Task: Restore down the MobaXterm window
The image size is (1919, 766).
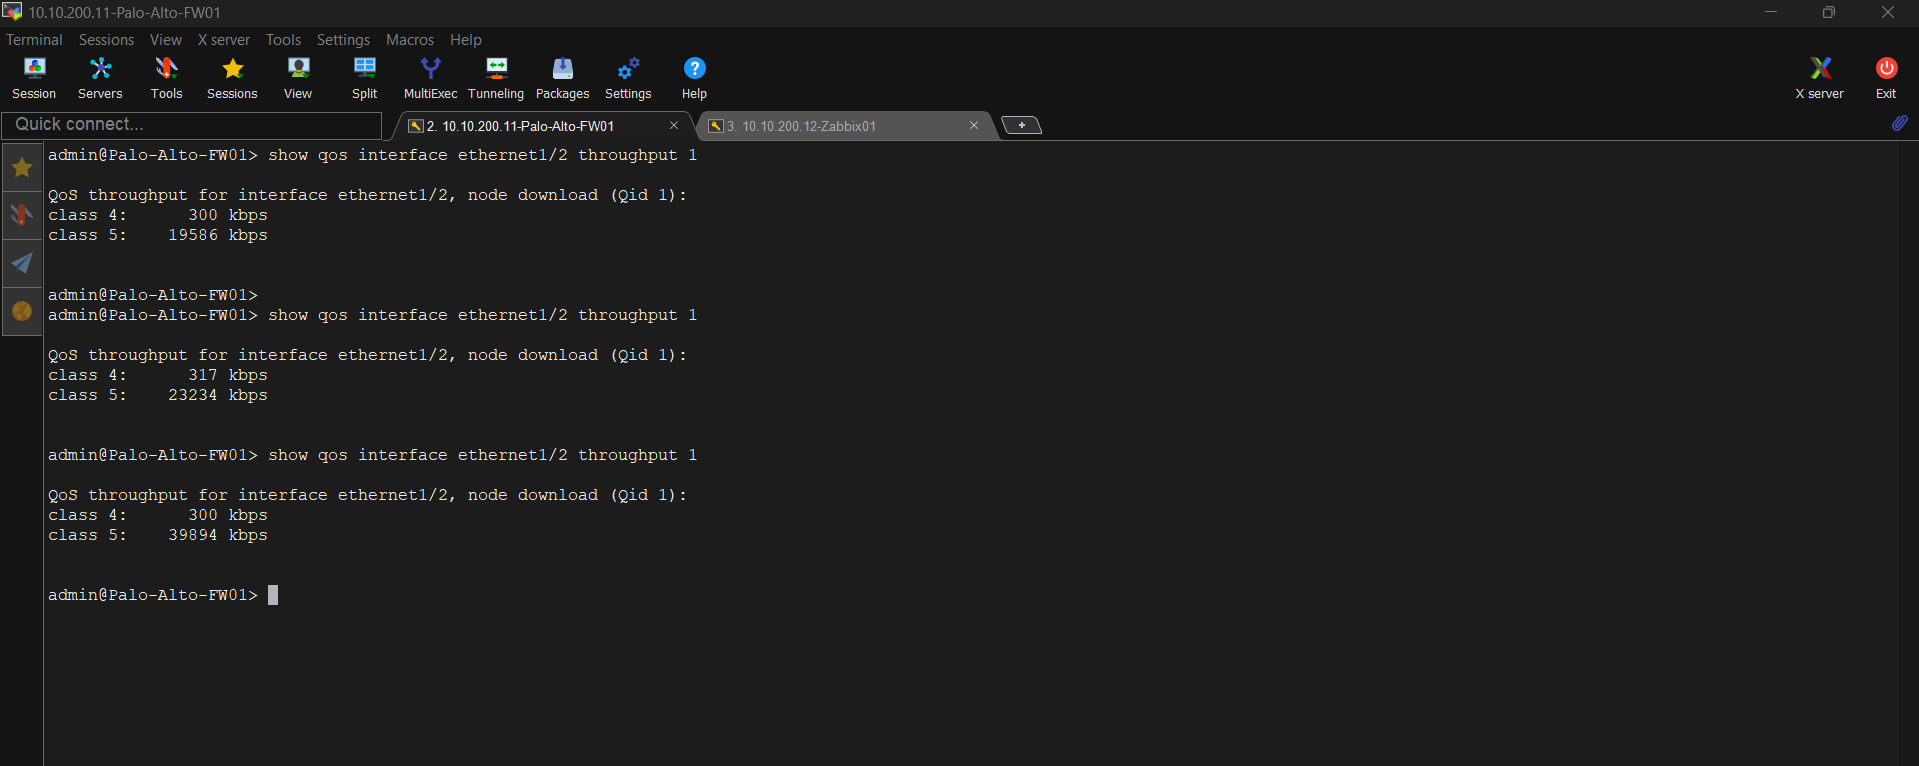Action: [x=1829, y=12]
